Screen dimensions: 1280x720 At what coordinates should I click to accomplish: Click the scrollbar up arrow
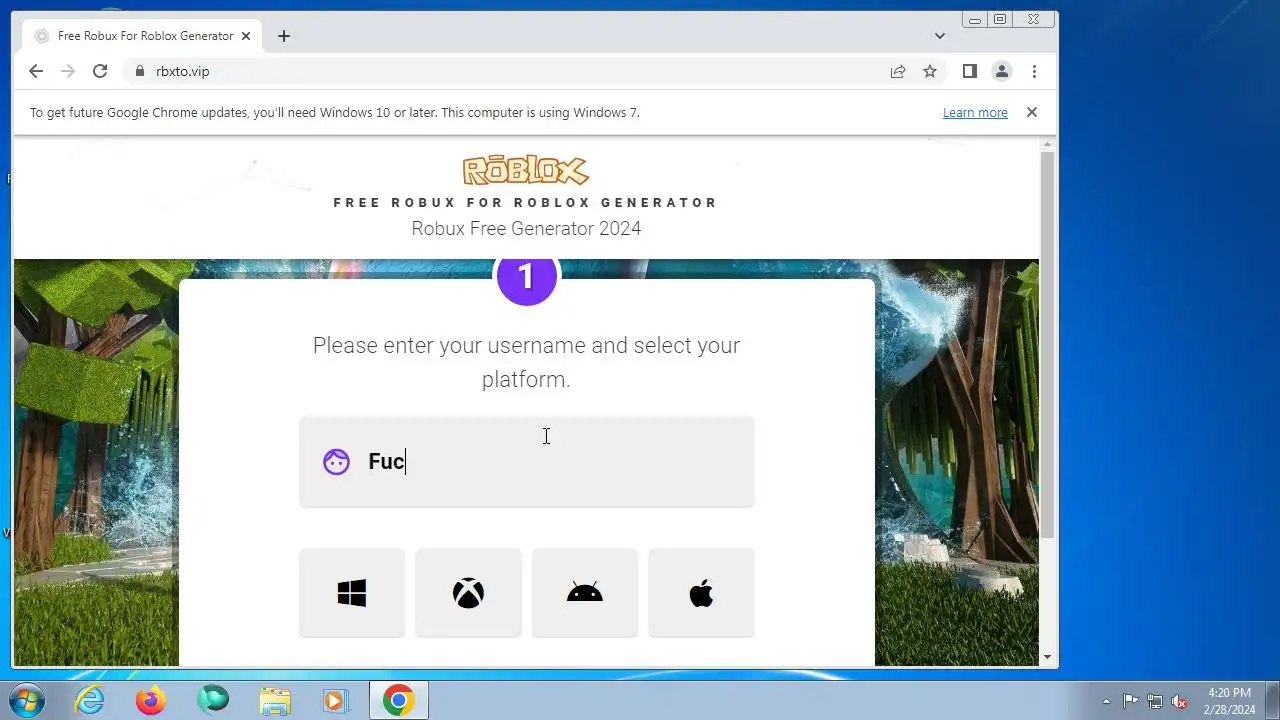click(1047, 146)
